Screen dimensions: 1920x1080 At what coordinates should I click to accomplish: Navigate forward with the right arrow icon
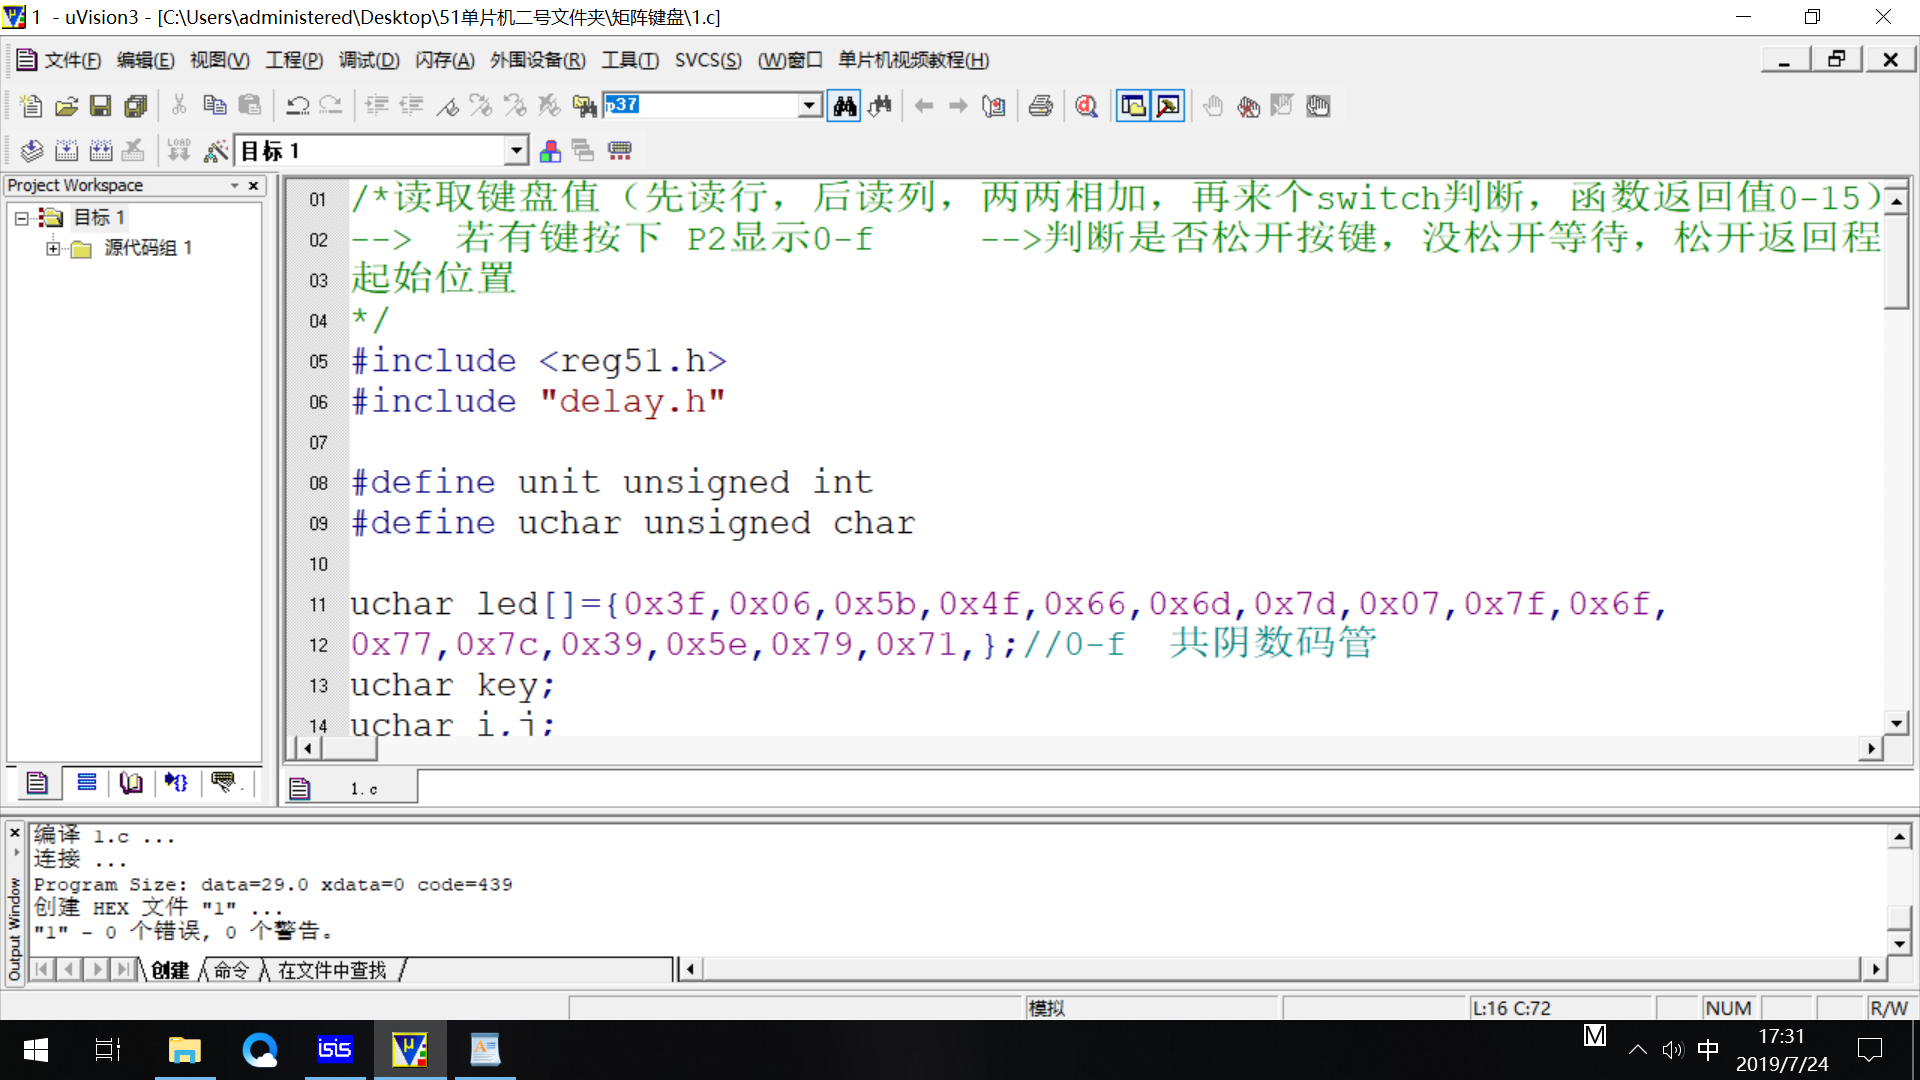pyautogui.click(x=958, y=105)
